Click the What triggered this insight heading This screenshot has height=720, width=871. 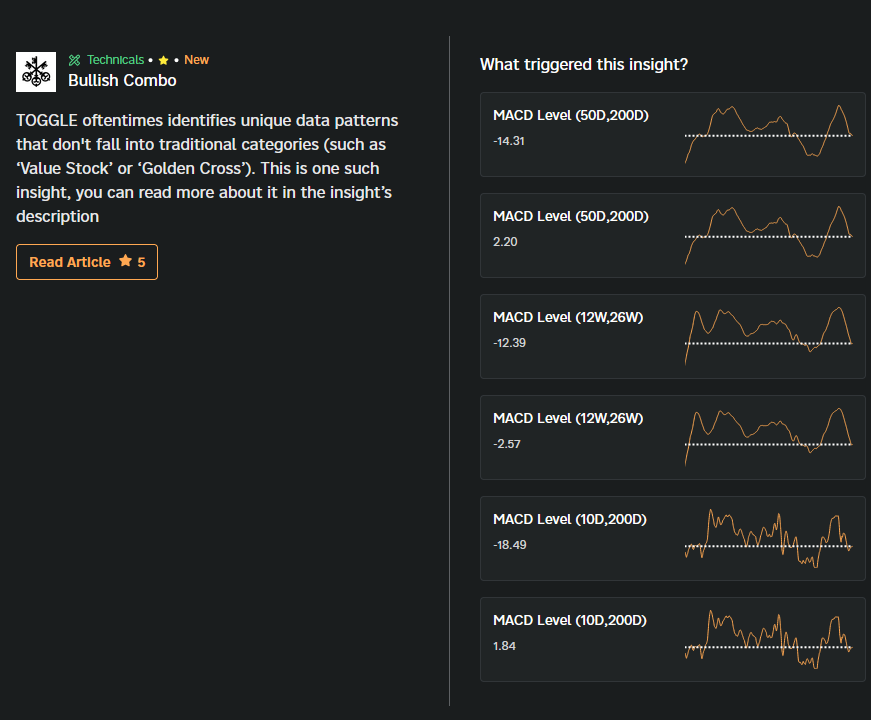tap(584, 65)
